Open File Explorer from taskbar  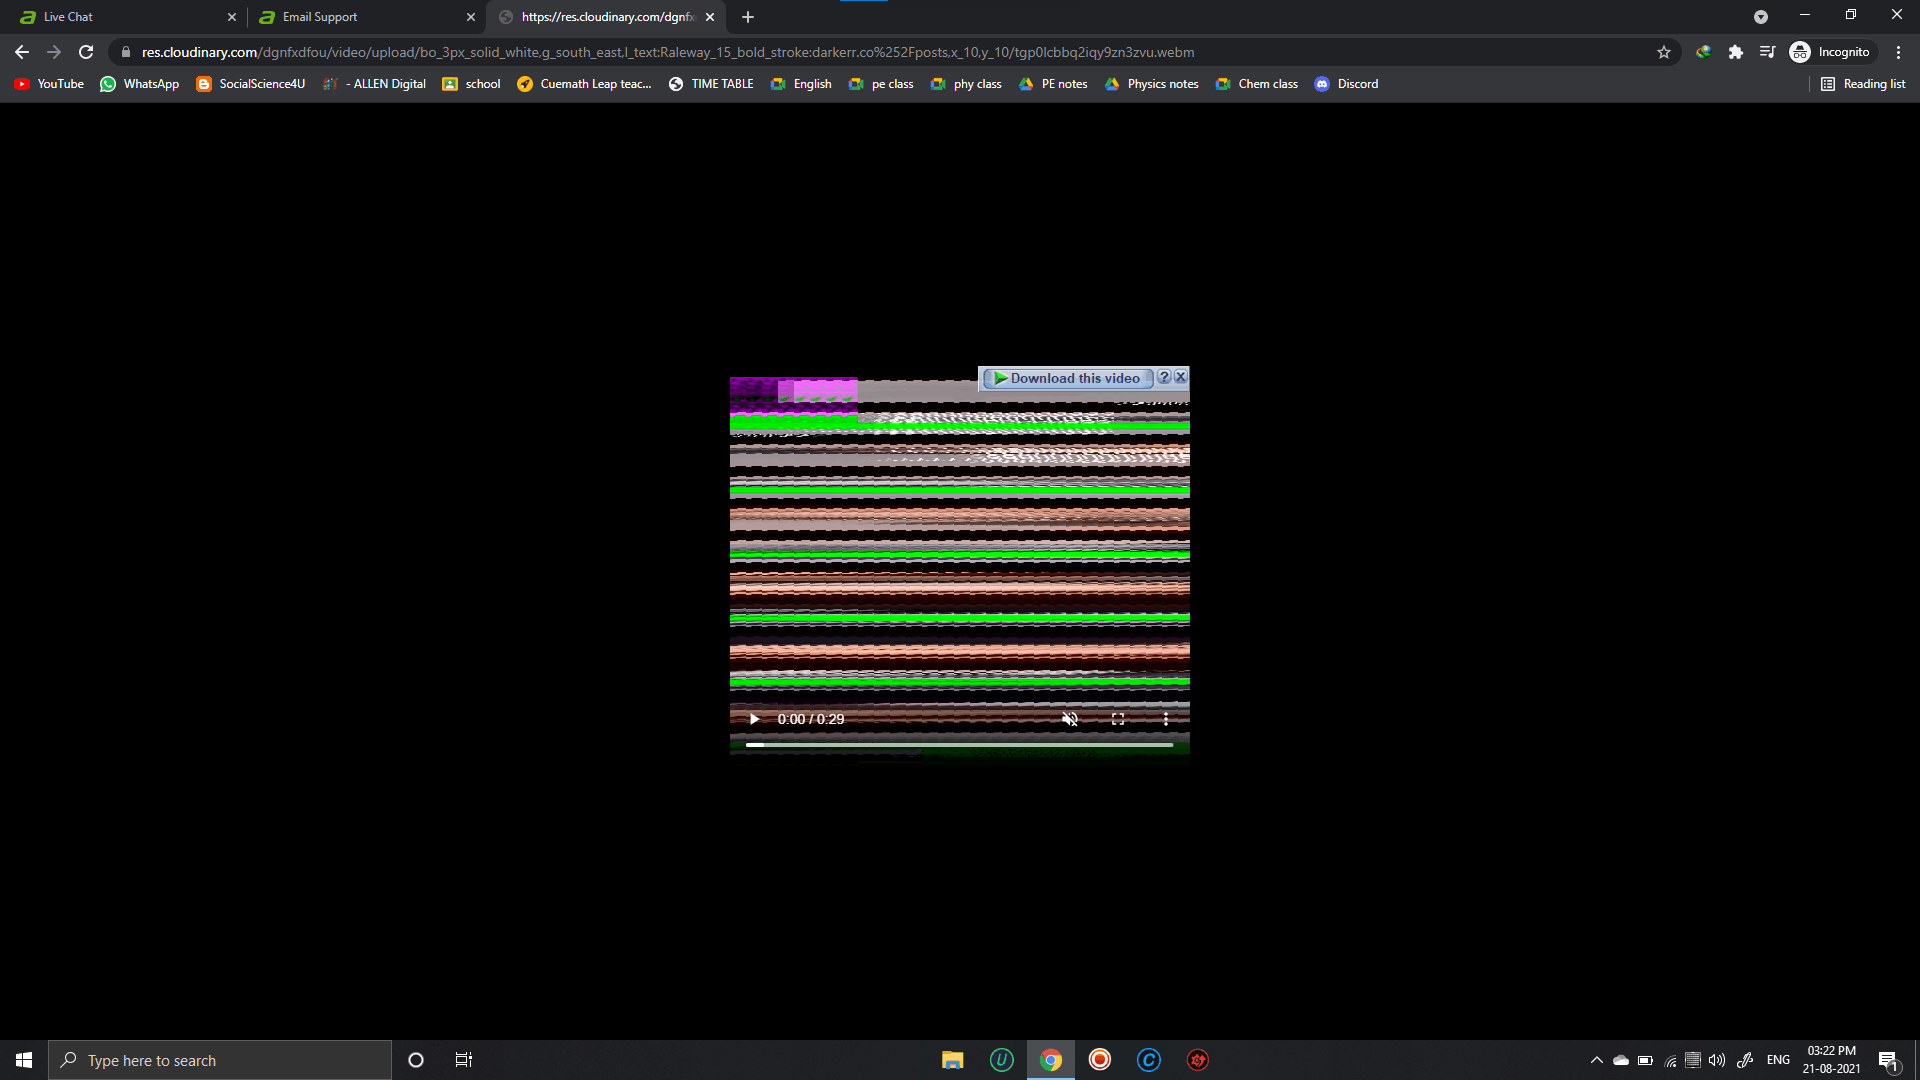pyautogui.click(x=952, y=1060)
